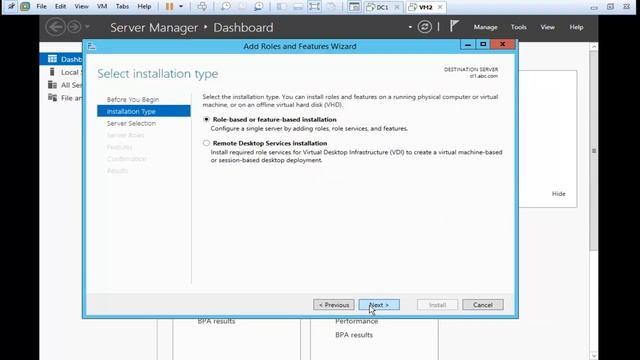Click the Next button
640x360 pixels.
click(x=379, y=305)
